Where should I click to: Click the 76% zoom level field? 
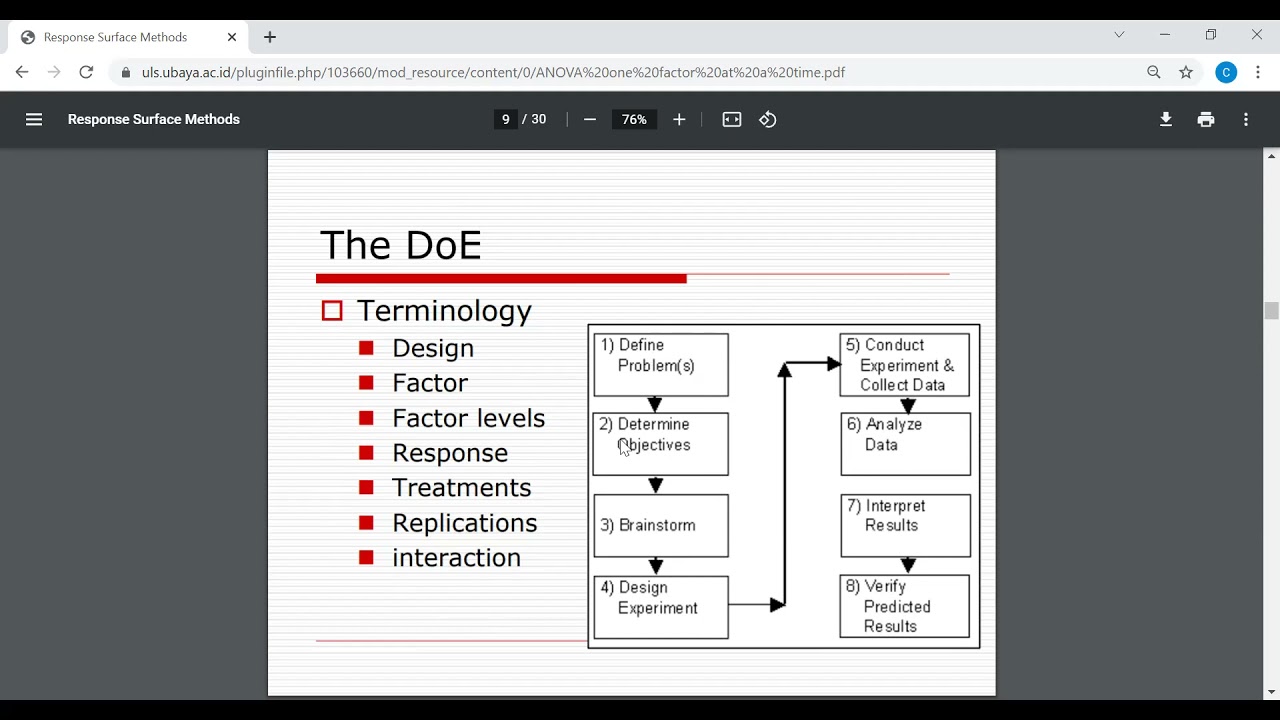pyautogui.click(x=634, y=119)
